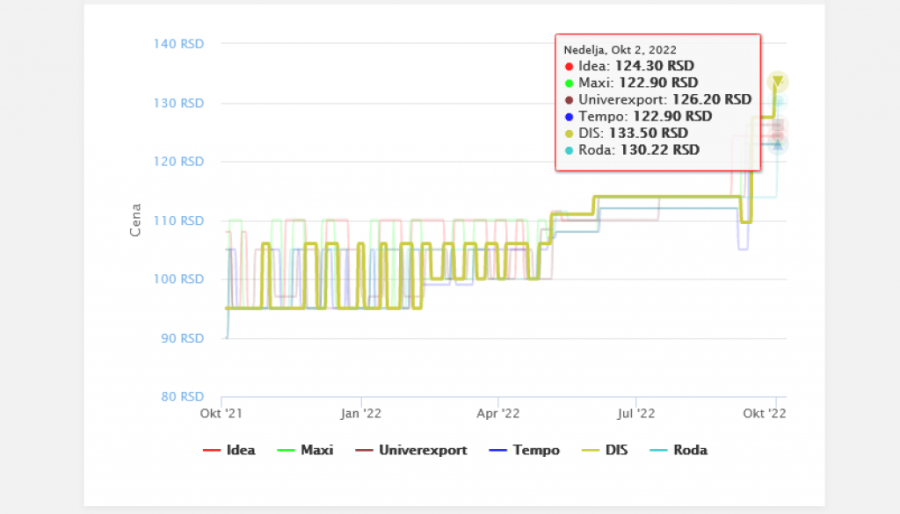Click the tooltip date header Nedelja, Okt 2

(x=618, y=49)
